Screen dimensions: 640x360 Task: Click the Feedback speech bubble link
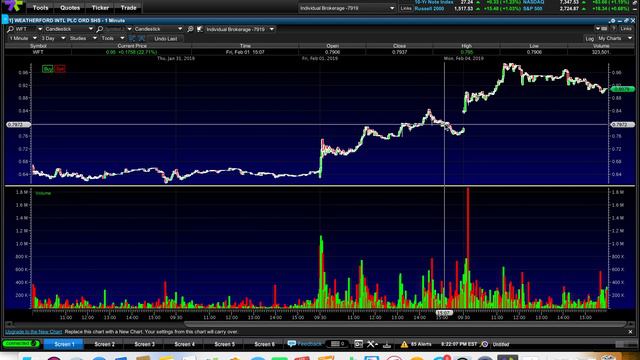coord(304,344)
